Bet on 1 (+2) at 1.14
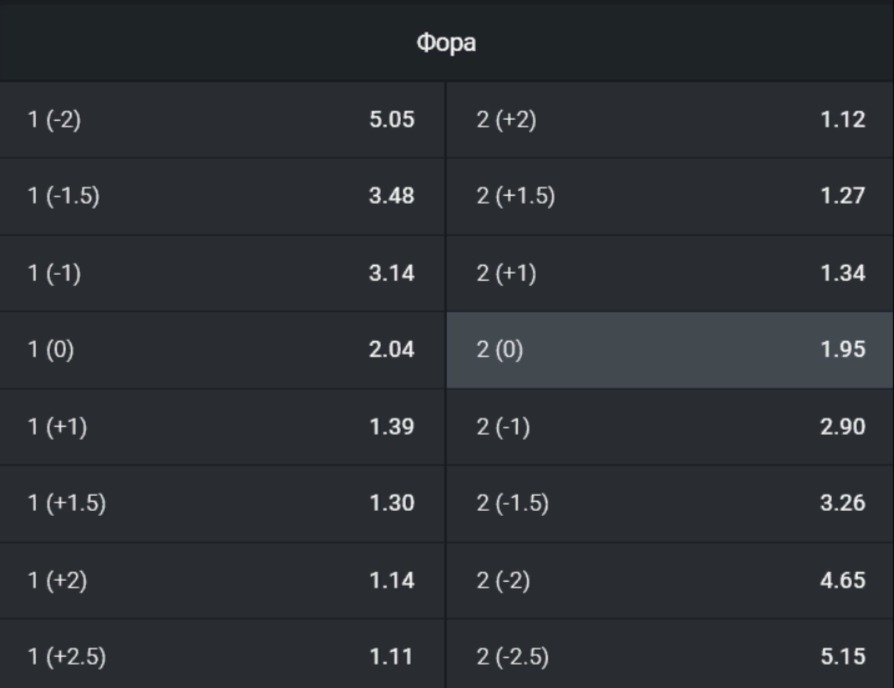The image size is (894, 688). point(222,580)
